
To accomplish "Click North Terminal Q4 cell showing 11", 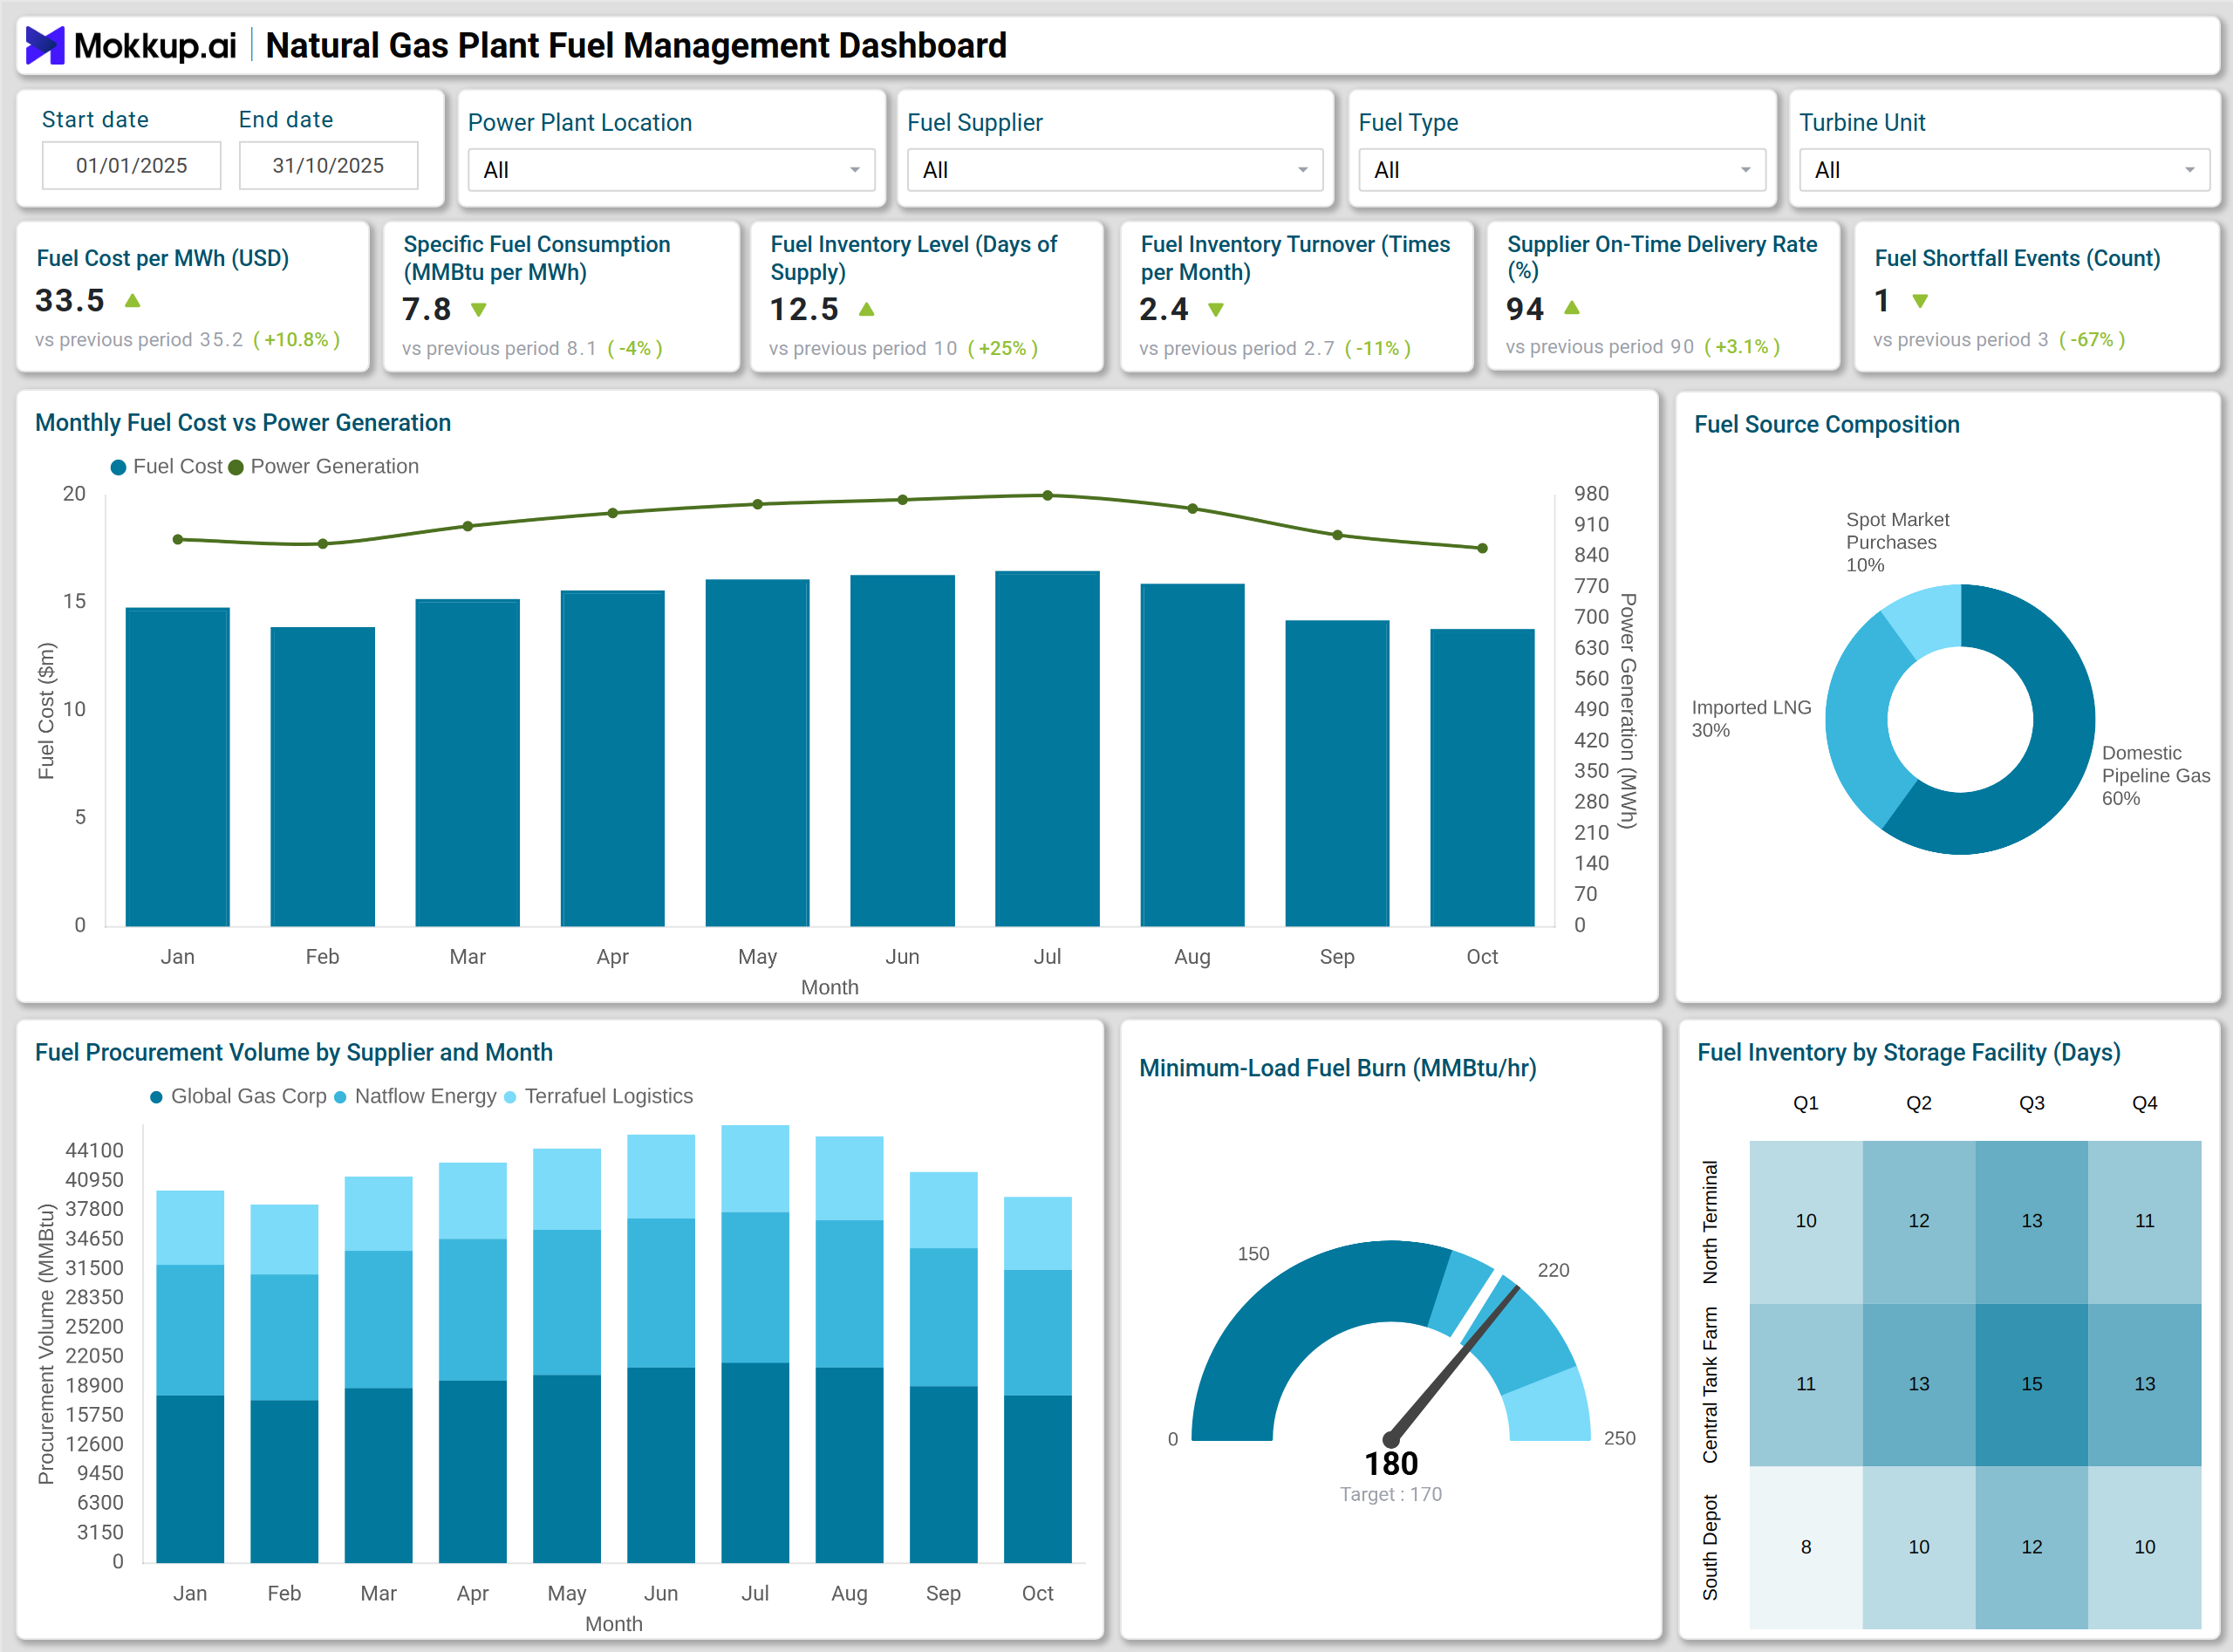I will (2144, 1221).
